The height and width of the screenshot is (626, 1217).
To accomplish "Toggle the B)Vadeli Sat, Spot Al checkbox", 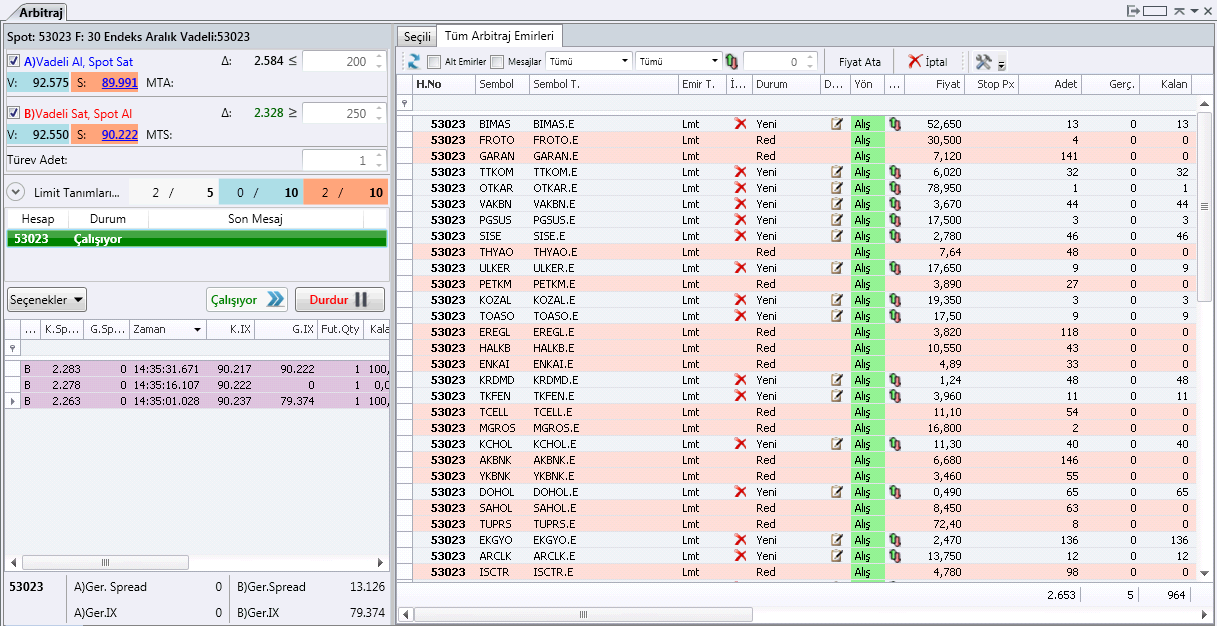I will click(14, 113).
